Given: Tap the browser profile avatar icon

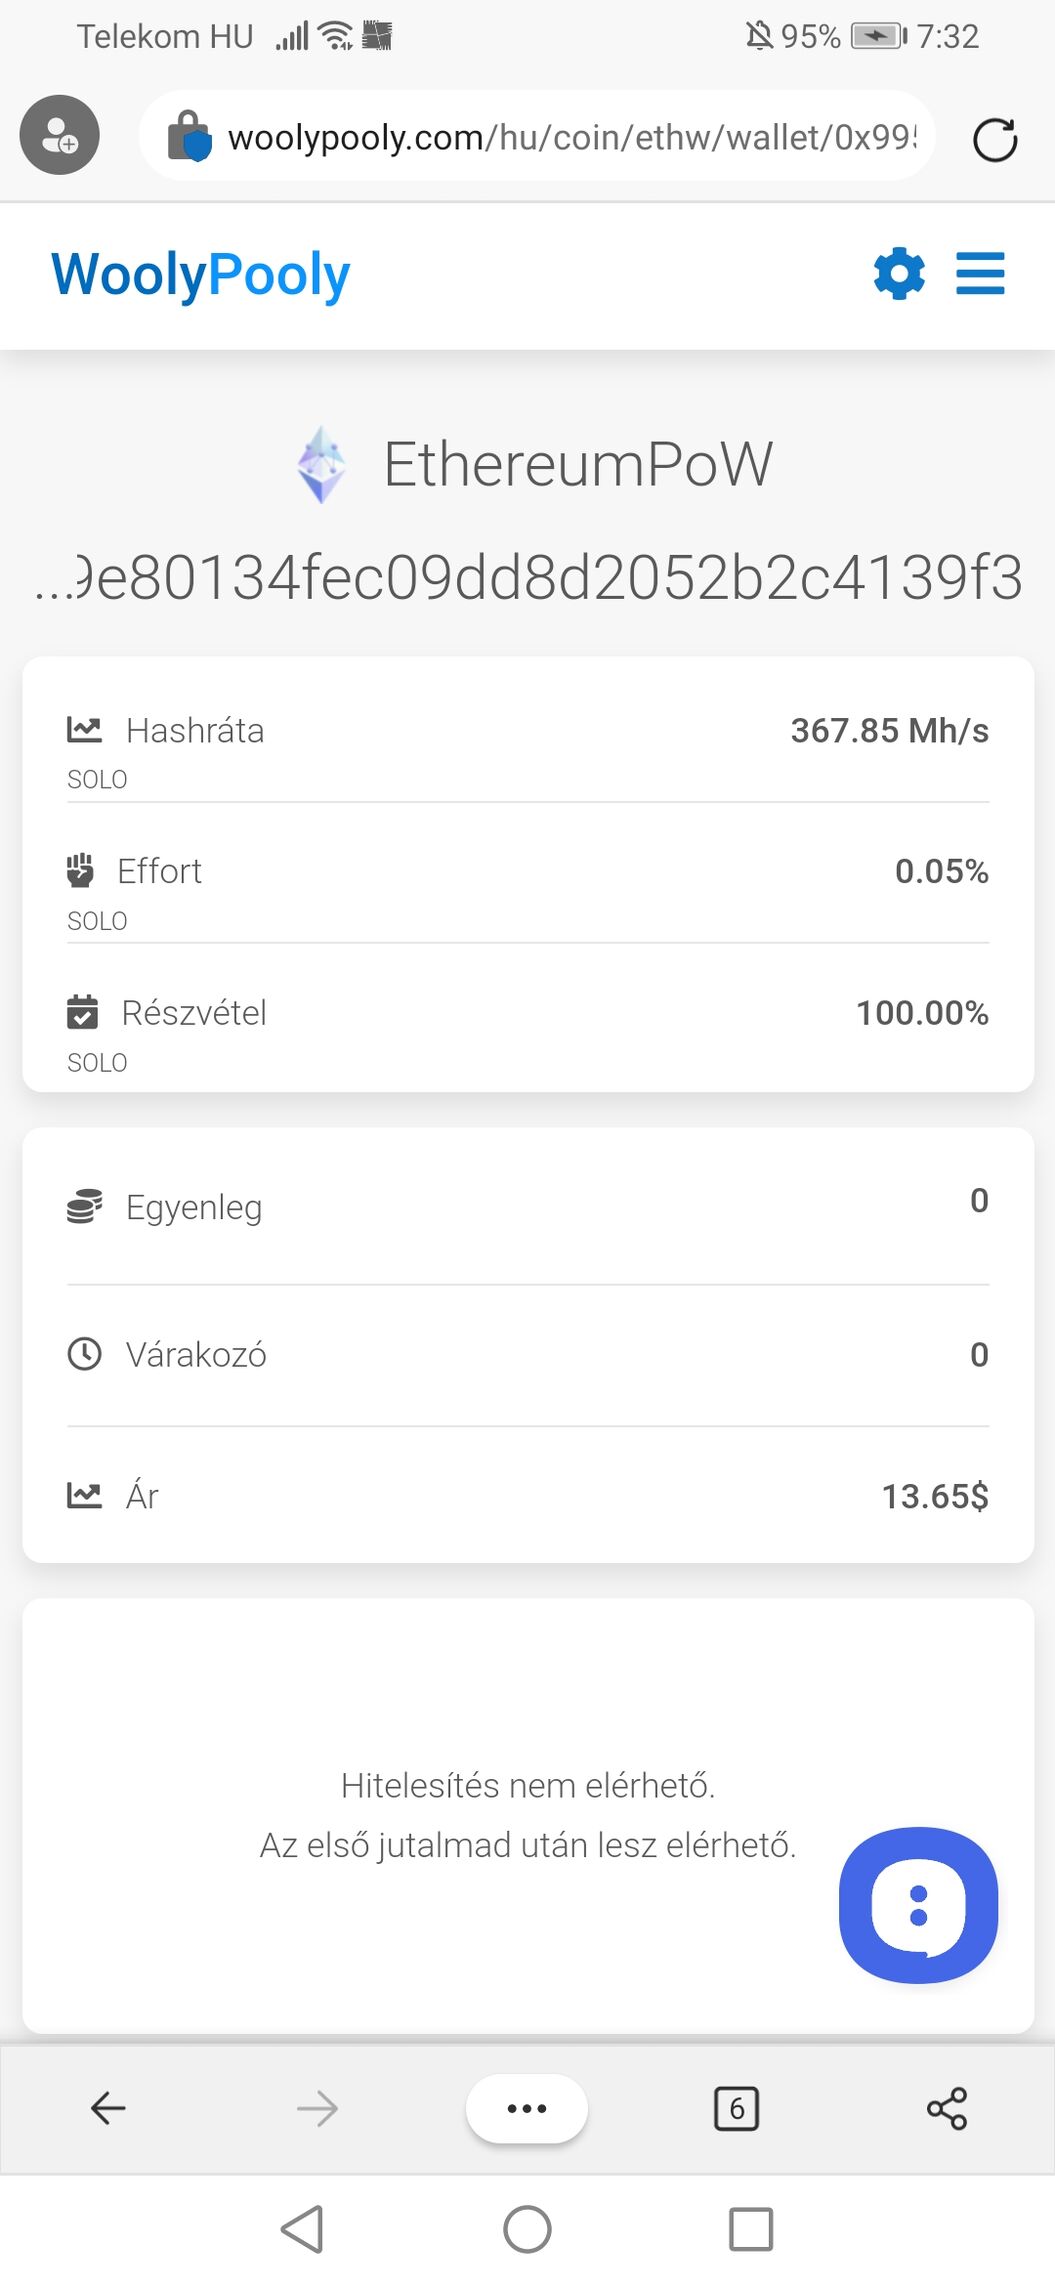Looking at the screenshot, I should click(60, 135).
